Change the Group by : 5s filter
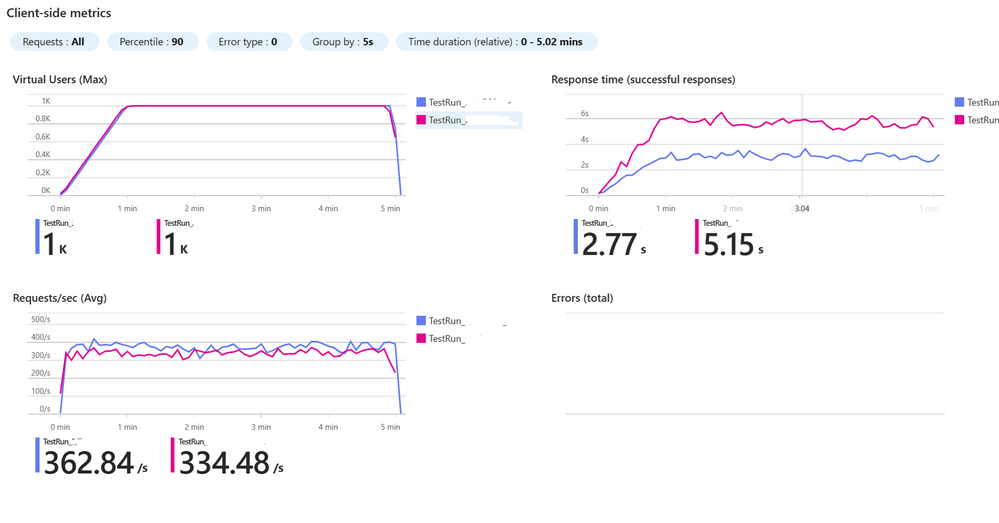The height and width of the screenshot is (523, 999). coord(344,42)
